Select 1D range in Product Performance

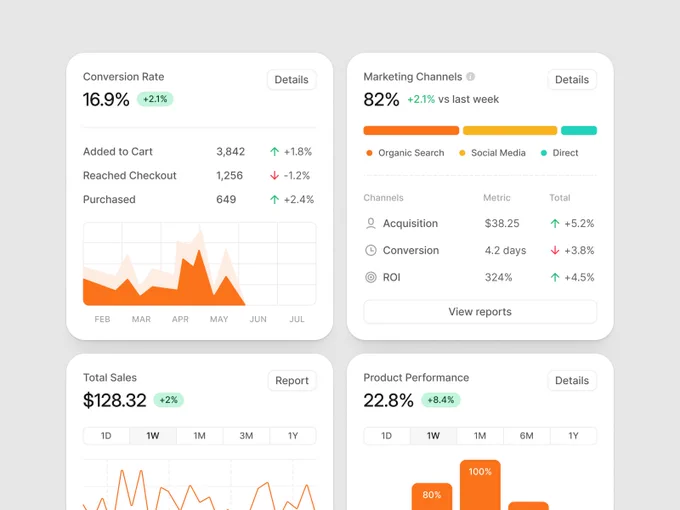pos(386,436)
